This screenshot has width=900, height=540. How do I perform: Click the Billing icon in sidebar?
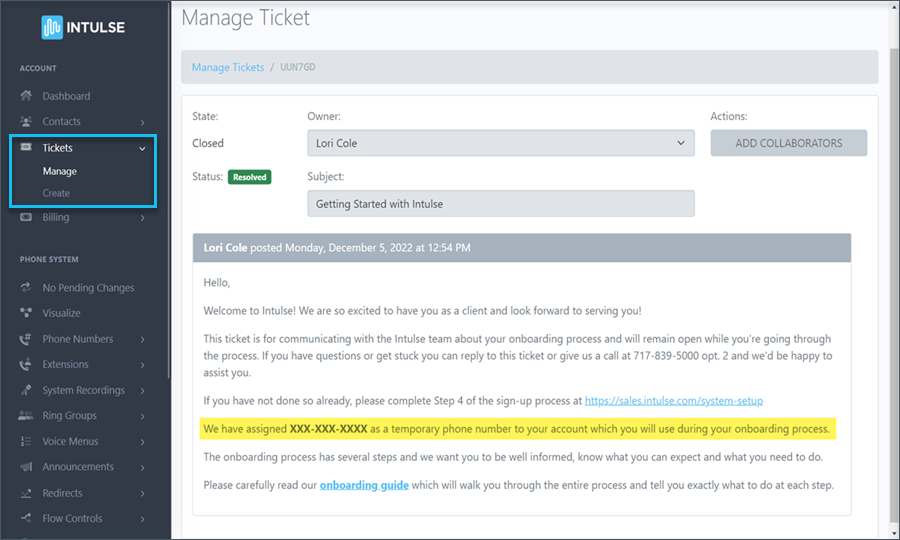[x=26, y=217]
